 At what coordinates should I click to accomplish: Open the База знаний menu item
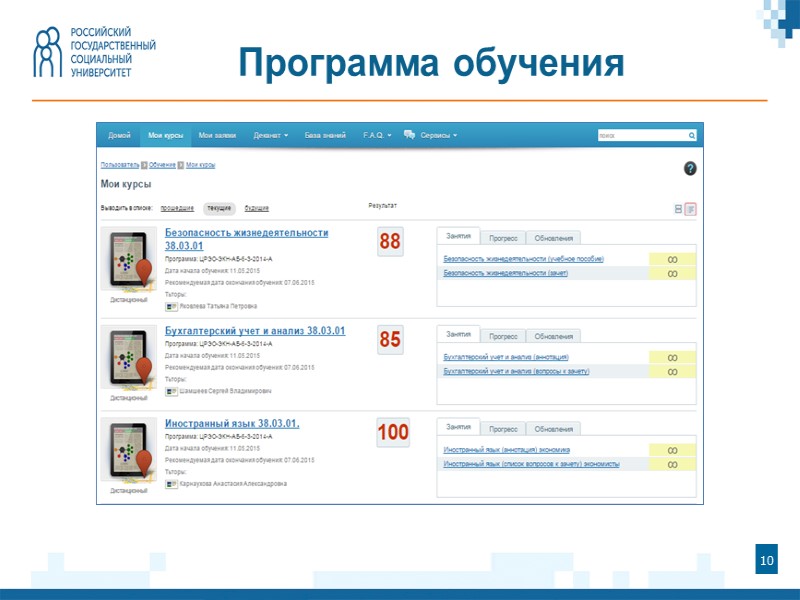point(325,135)
